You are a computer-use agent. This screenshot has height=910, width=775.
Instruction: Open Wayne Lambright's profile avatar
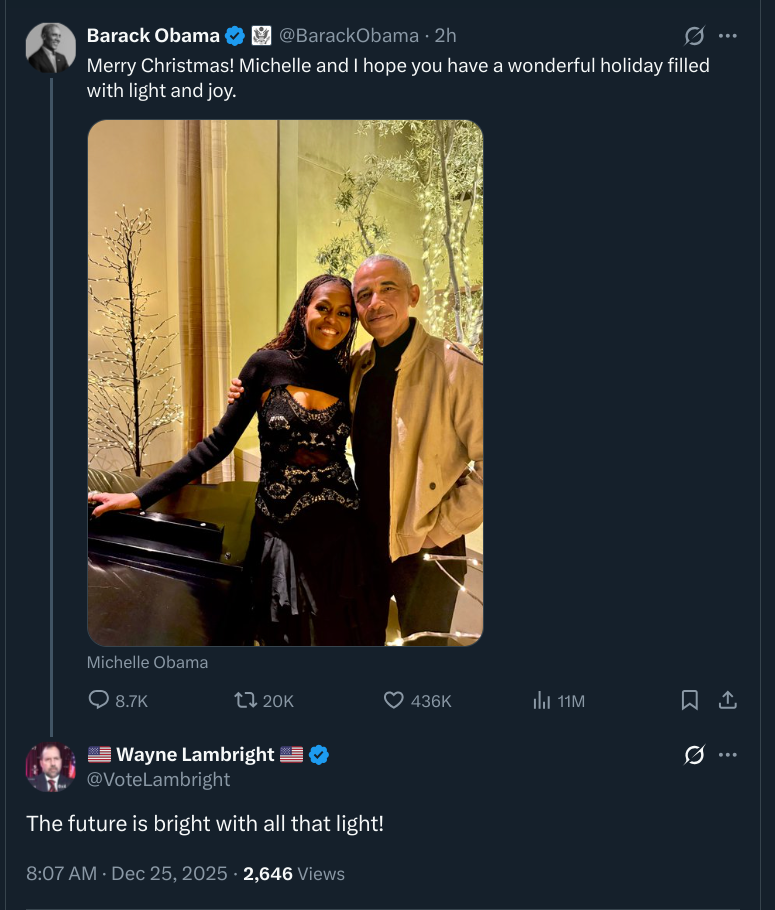[x=51, y=767]
